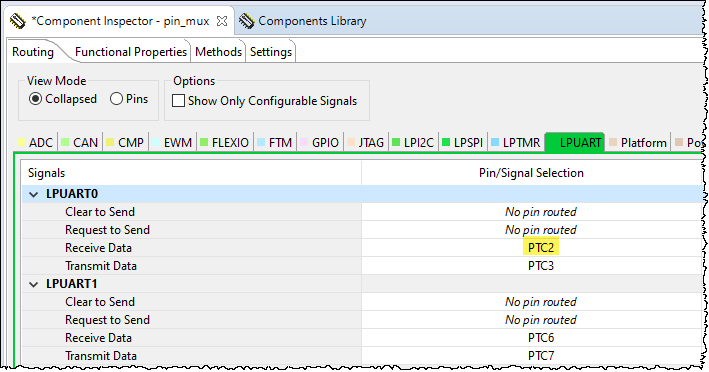This screenshot has width=709, height=372.
Task: Switch to the Functional Properties tab
Action: pyautogui.click(x=131, y=52)
